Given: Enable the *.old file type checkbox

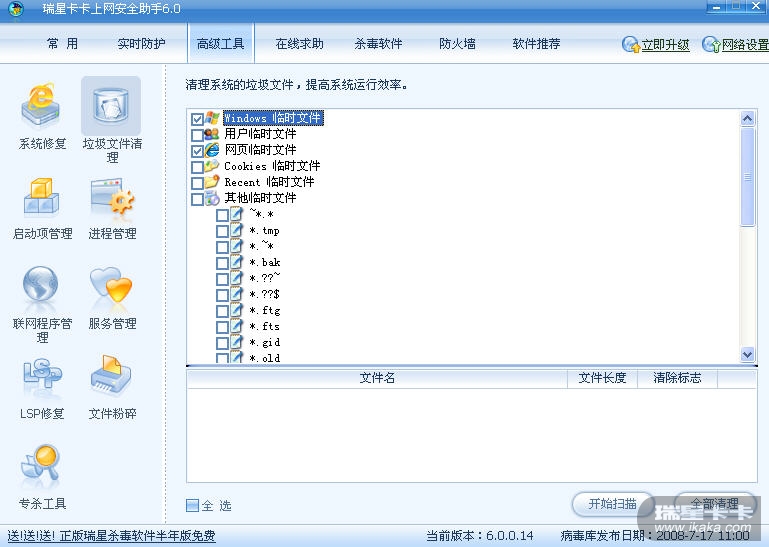Looking at the screenshot, I should pos(222,358).
